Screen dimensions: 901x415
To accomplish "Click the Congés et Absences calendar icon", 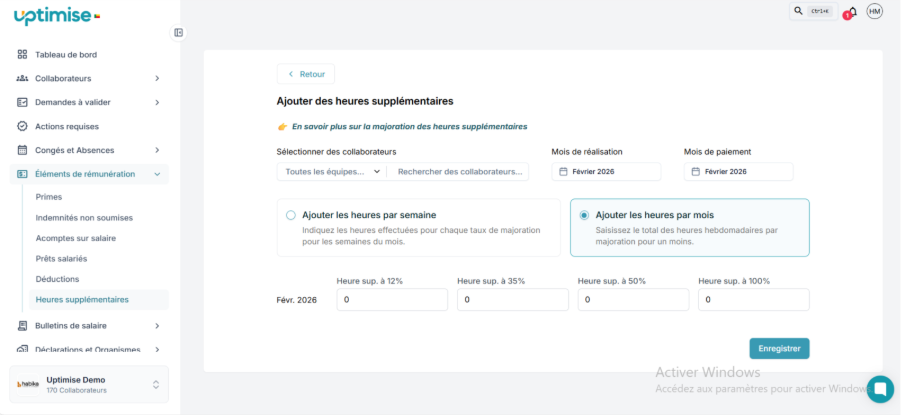I will [22, 150].
